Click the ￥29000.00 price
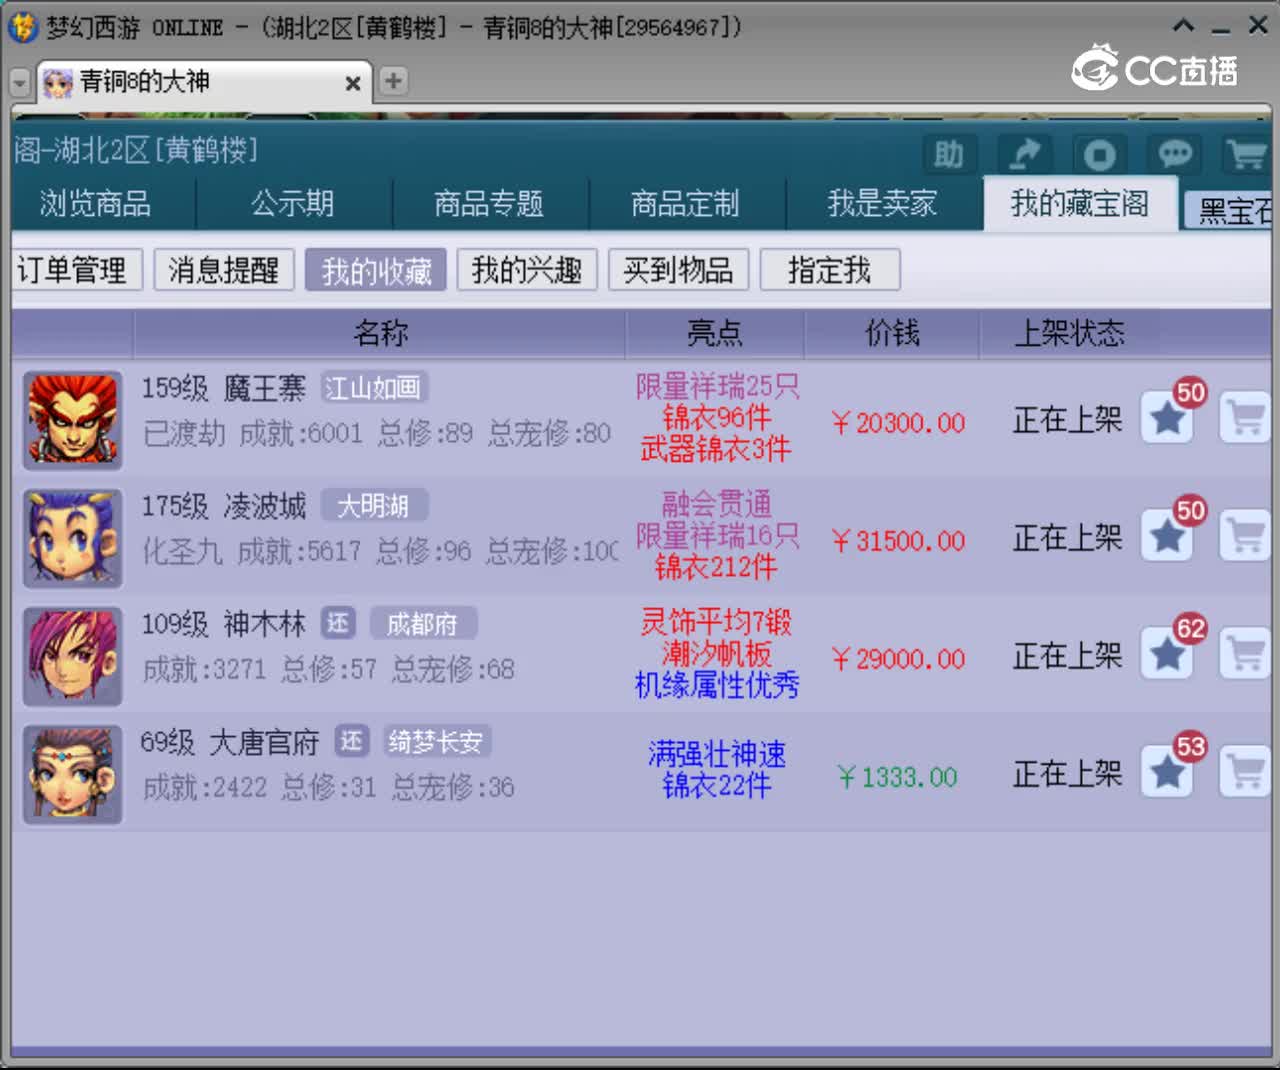This screenshot has width=1280, height=1070. tap(898, 660)
